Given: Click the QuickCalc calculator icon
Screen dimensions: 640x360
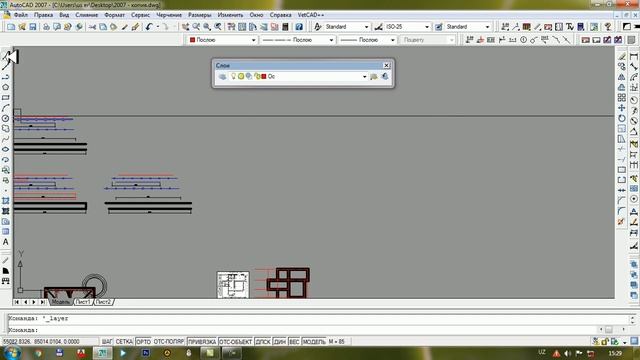Looking at the screenshot, I should tap(285, 27).
